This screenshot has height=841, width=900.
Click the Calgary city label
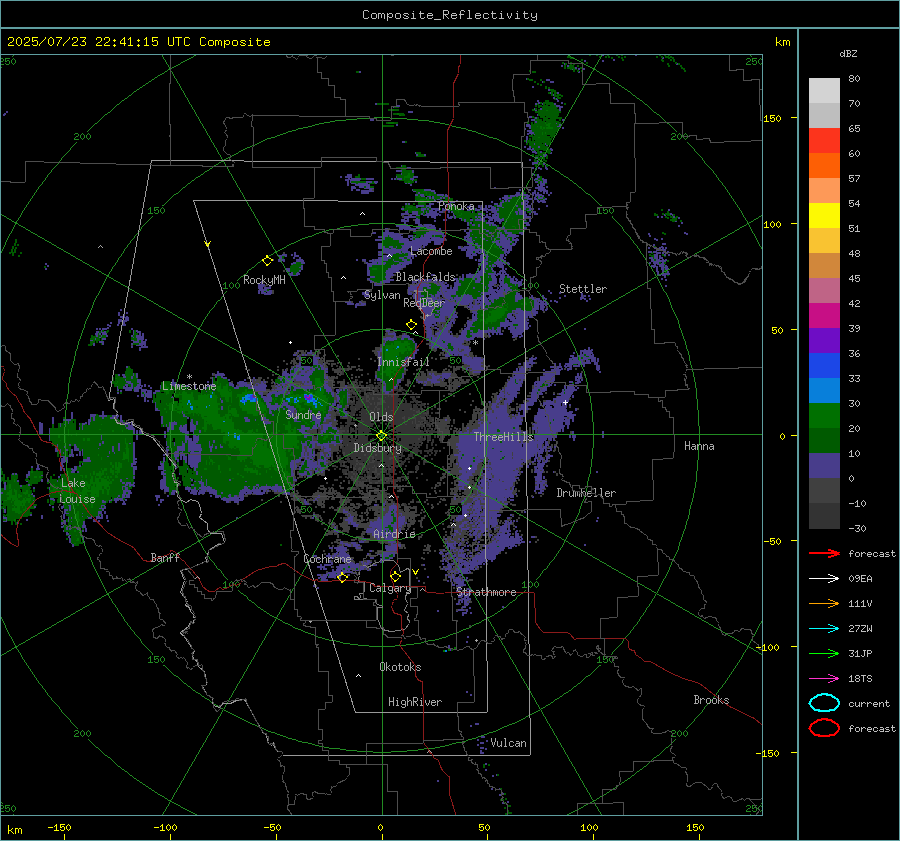[x=390, y=588]
